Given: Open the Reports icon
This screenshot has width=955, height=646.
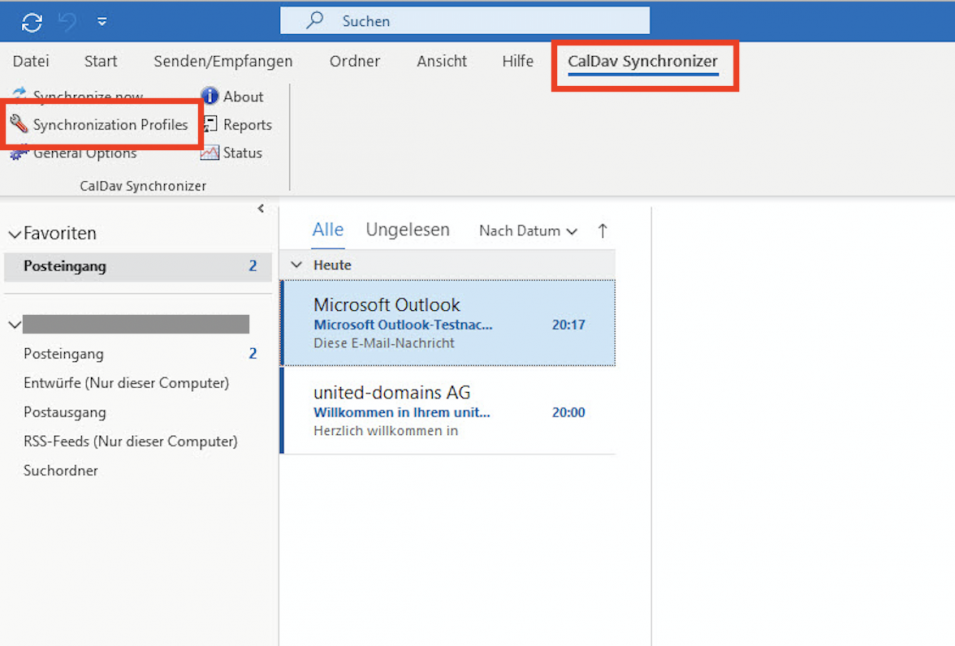Looking at the screenshot, I should [x=210, y=125].
